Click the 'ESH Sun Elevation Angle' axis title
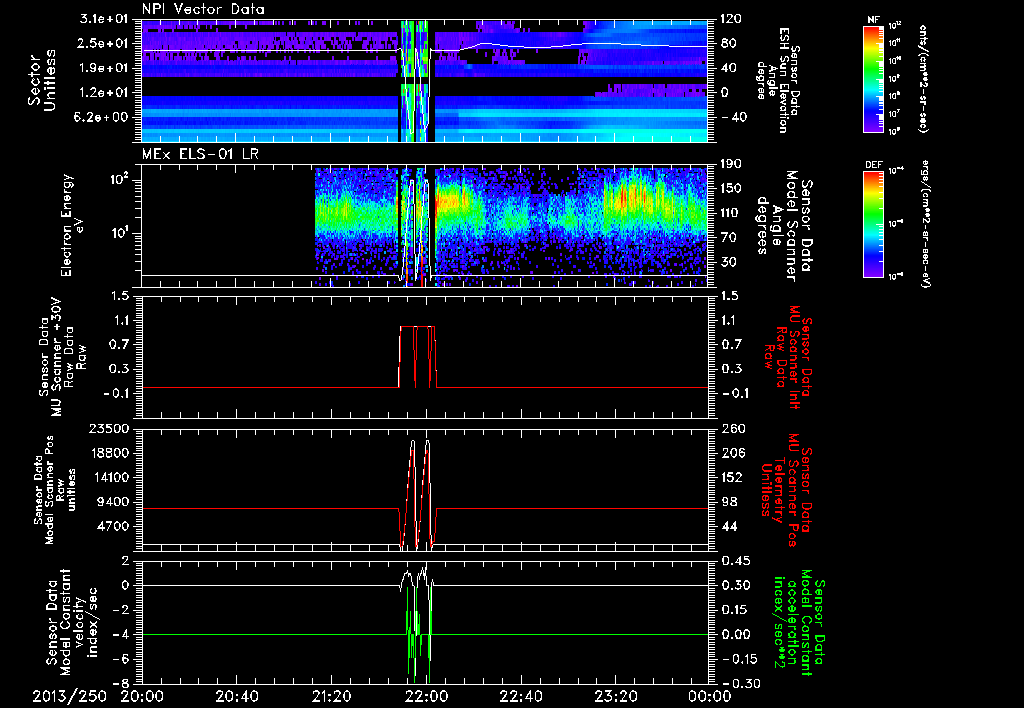 coord(776,80)
